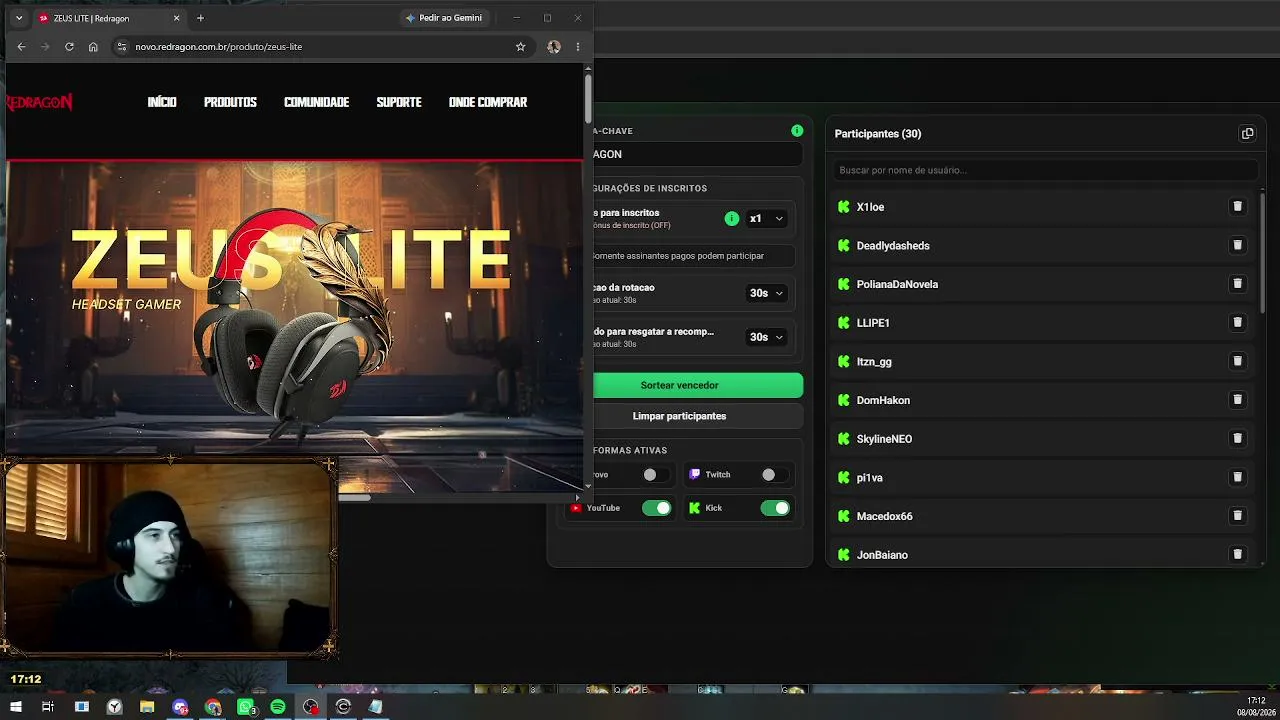Click the webcam overlay thumbnail
This screenshot has width=1280, height=720.
tap(169, 558)
